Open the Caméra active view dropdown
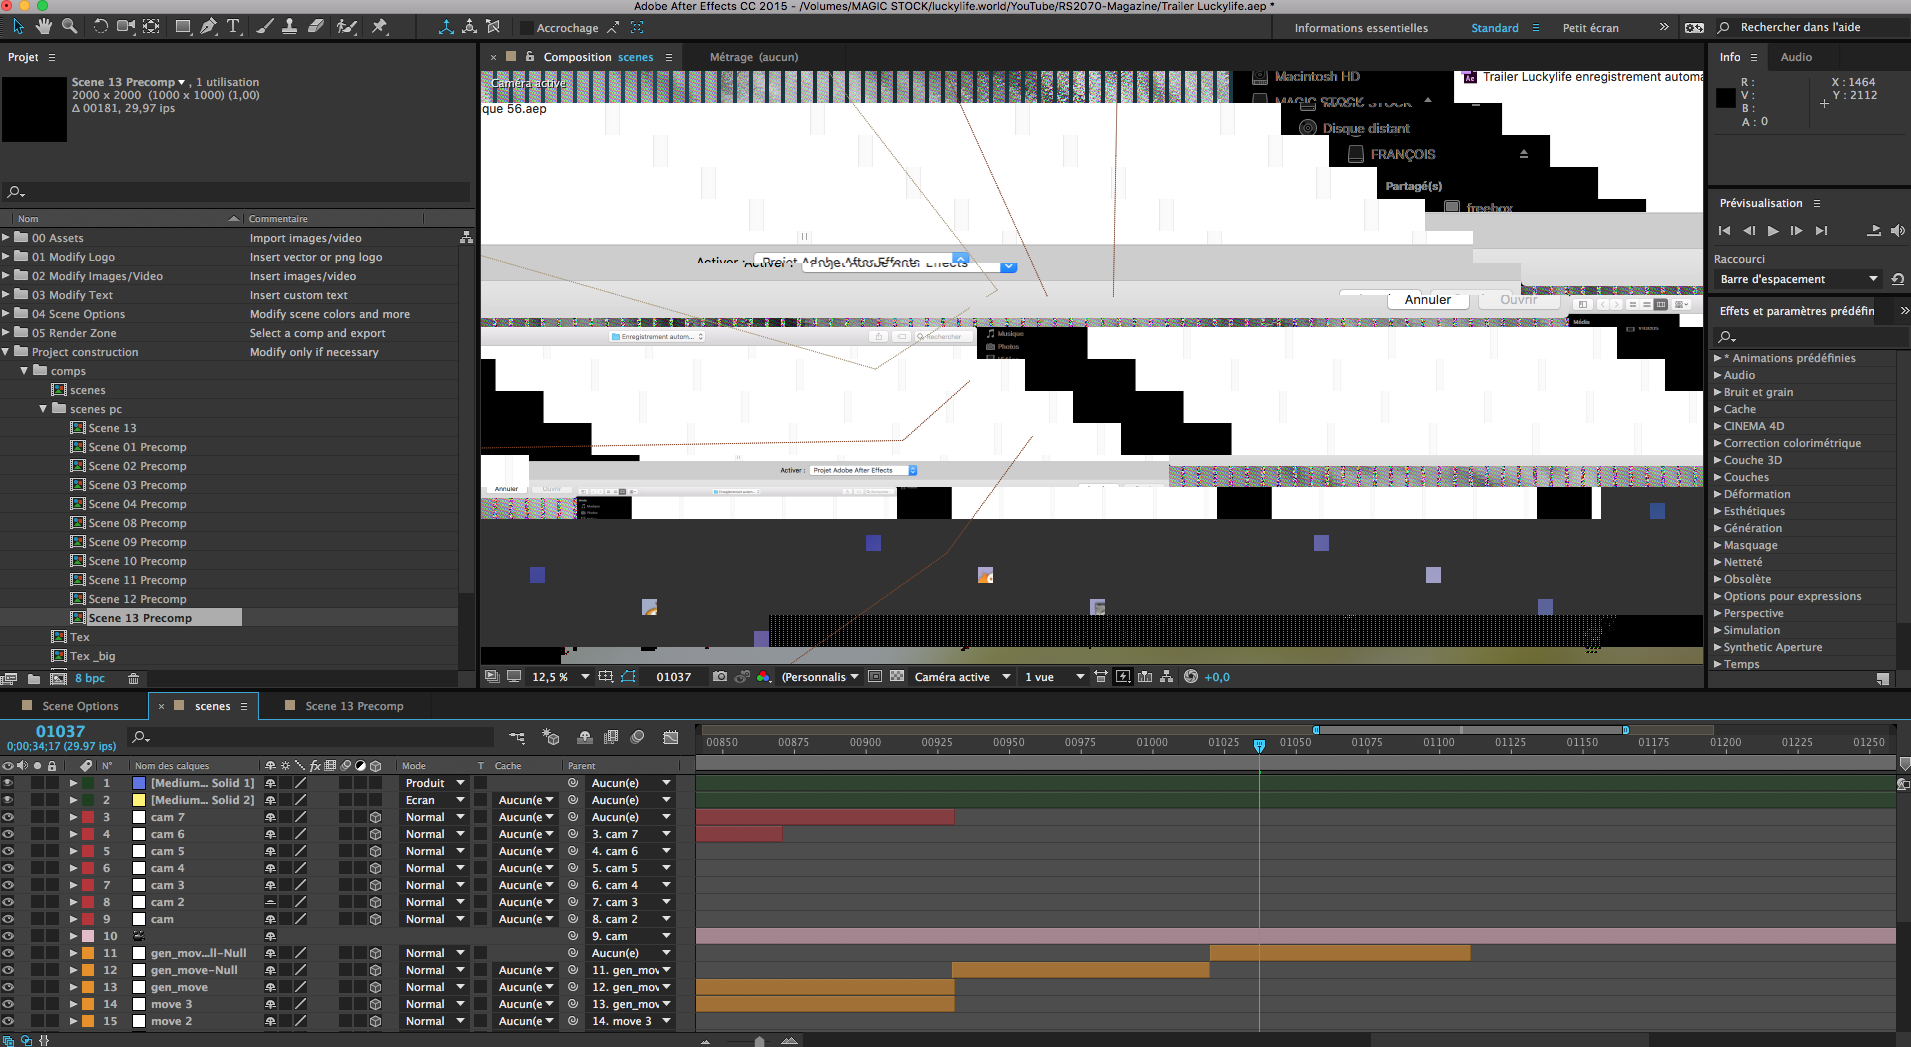Viewport: 1911px width, 1047px height. [x=961, y=677]
